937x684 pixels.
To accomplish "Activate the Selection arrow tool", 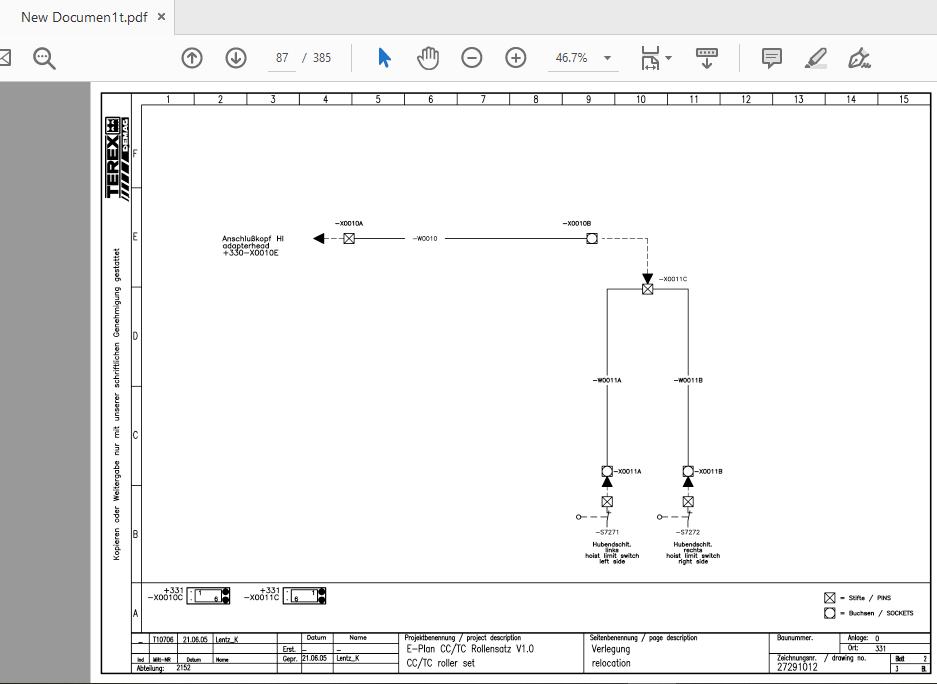I will pos(383,57).
